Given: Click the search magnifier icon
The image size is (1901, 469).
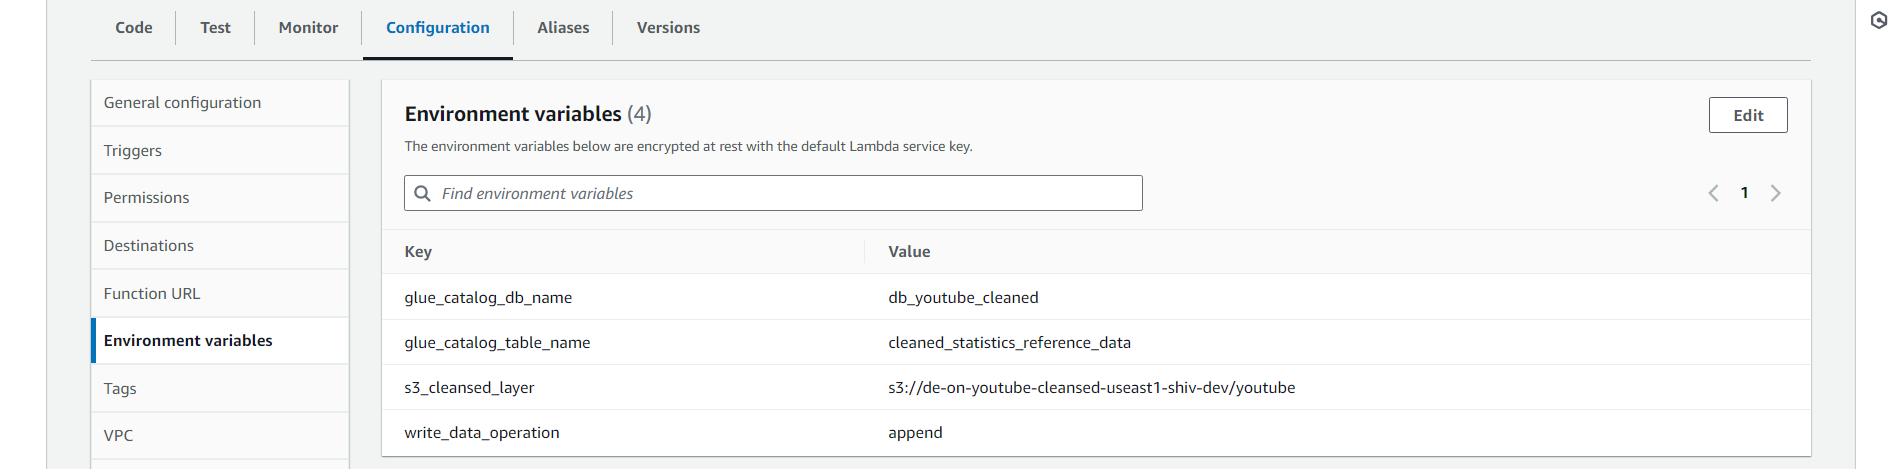Looking at the screenshot, I should coord(423,193).
